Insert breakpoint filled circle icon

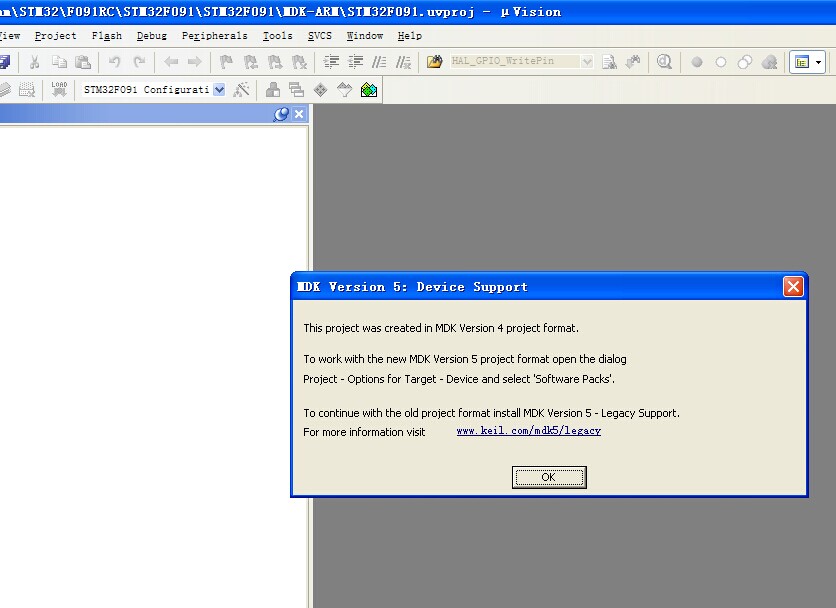click(x=696, y=62)
